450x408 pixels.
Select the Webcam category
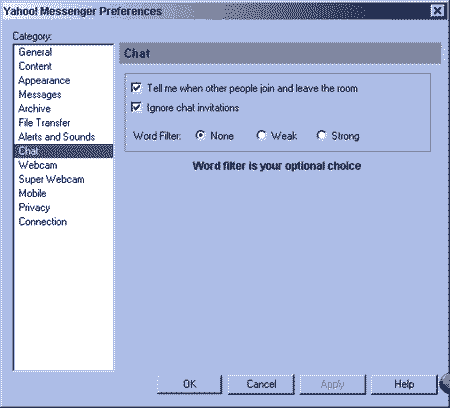pyautogui.click(x=38, y=165)
